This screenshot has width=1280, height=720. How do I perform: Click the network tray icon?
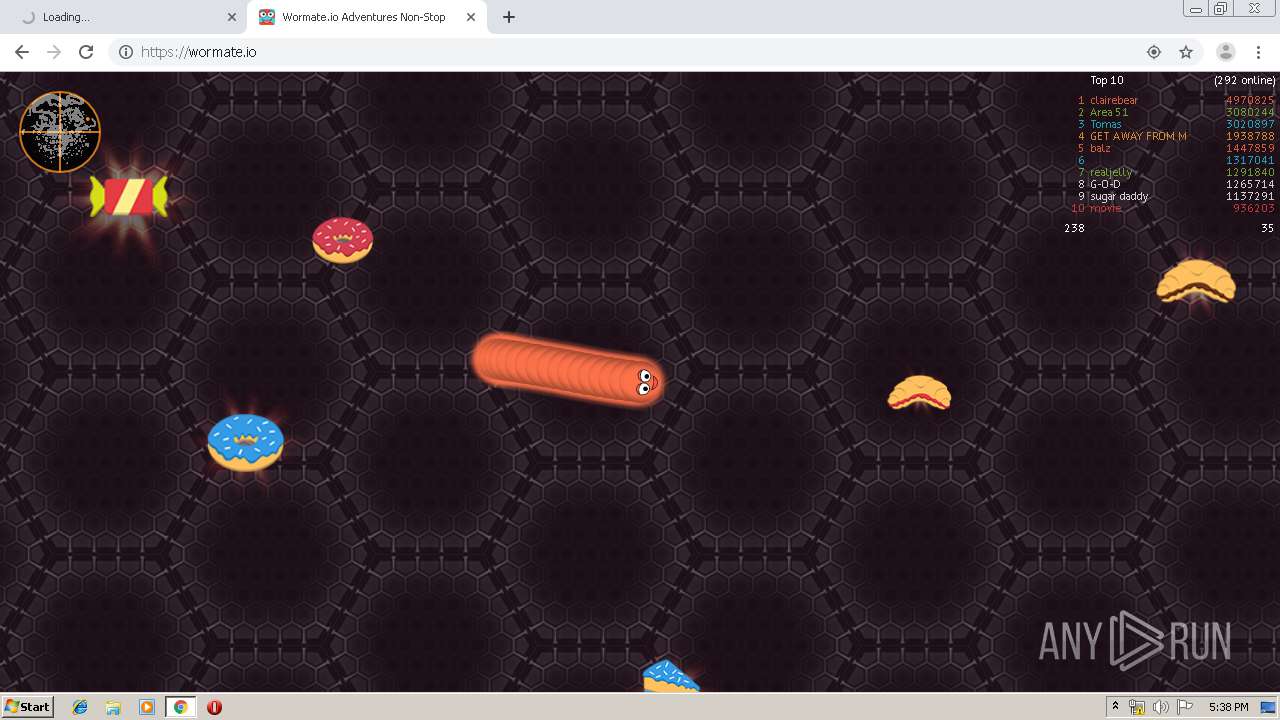(1137, 707)
